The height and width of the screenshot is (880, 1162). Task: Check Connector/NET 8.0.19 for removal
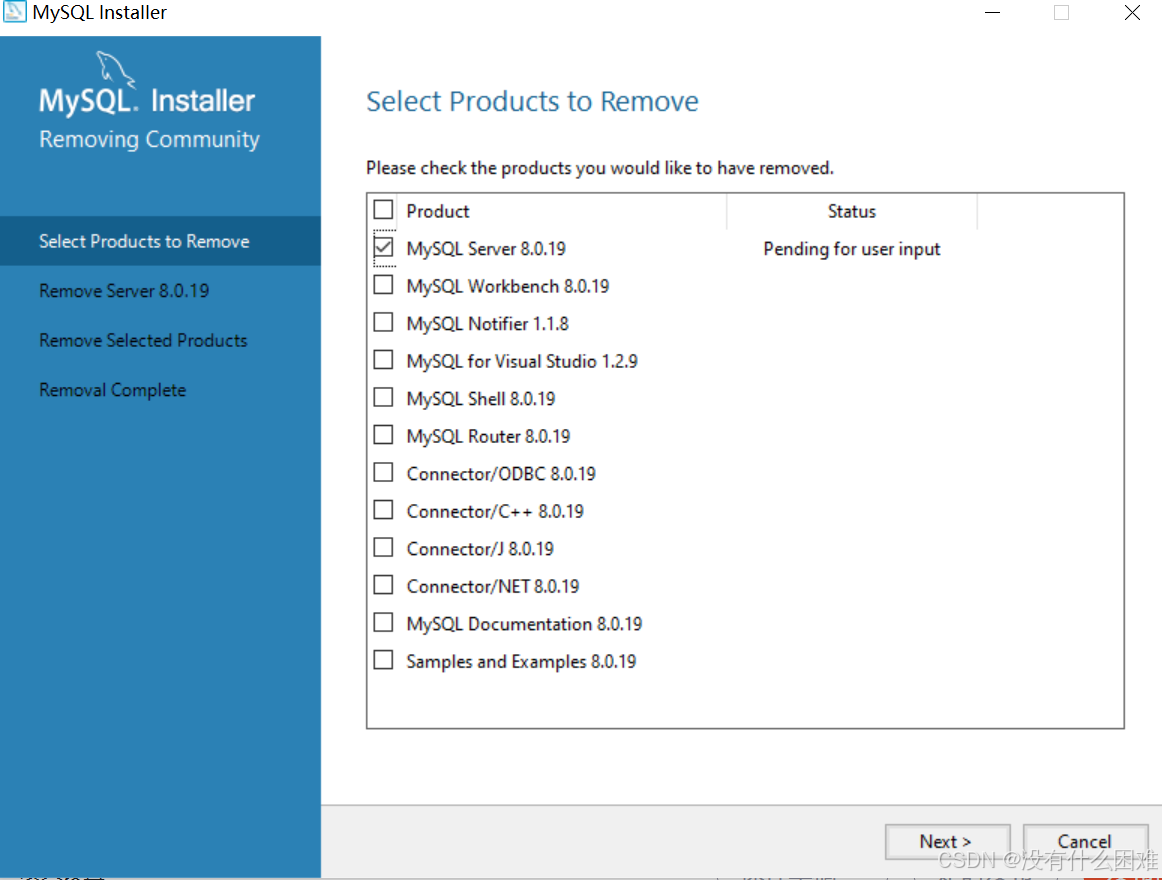click(383, 584)
